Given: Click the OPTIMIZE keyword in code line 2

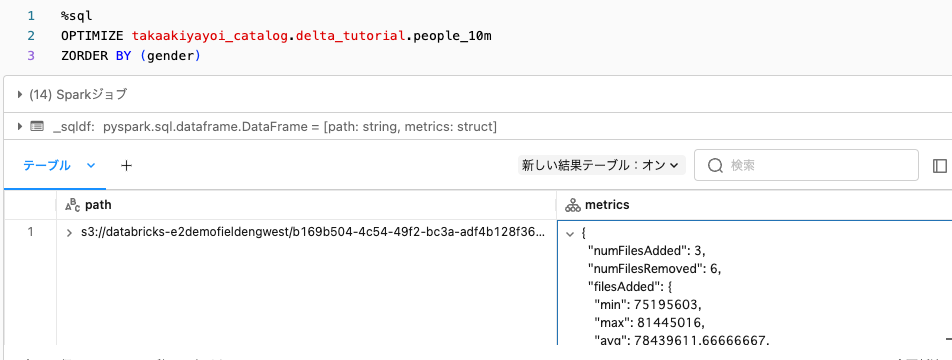Looking at the screenshot, I should tap(92, 36).
